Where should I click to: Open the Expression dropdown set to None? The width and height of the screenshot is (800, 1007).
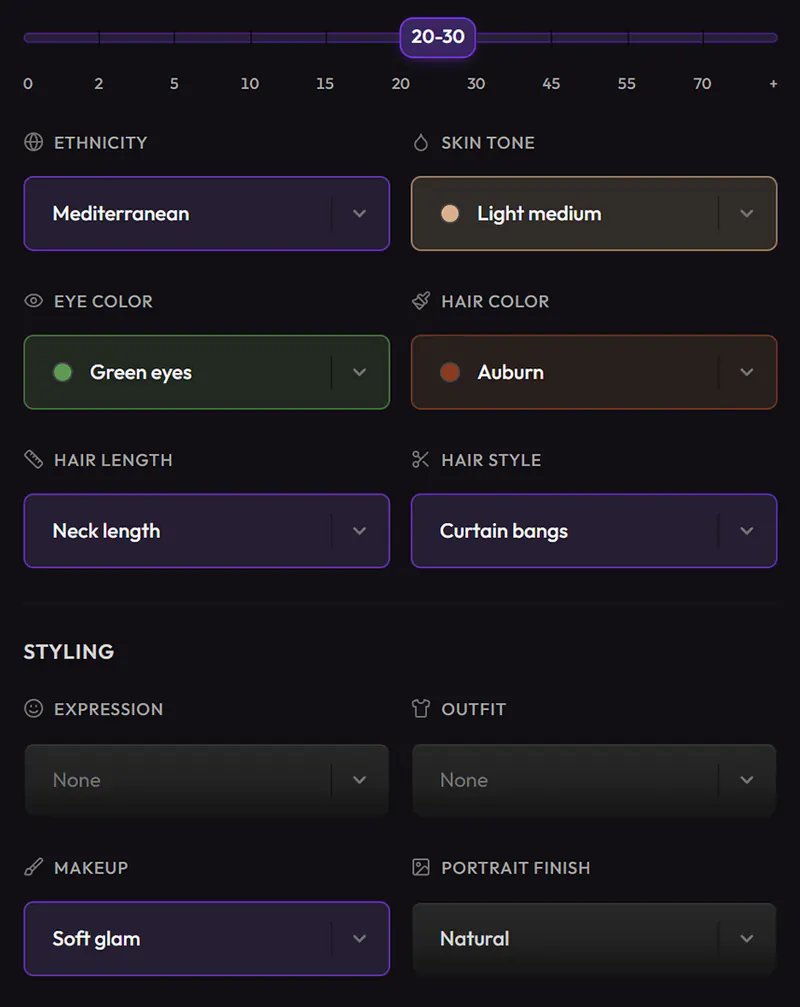(x=207, y=780)
